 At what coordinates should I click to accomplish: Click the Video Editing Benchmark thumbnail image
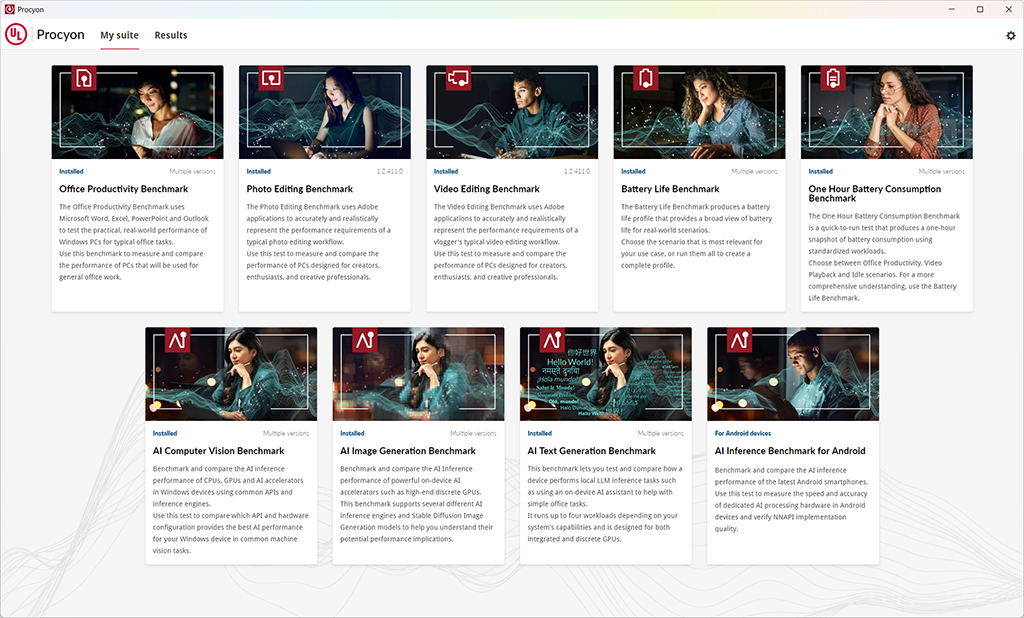[x=512, y=112]
